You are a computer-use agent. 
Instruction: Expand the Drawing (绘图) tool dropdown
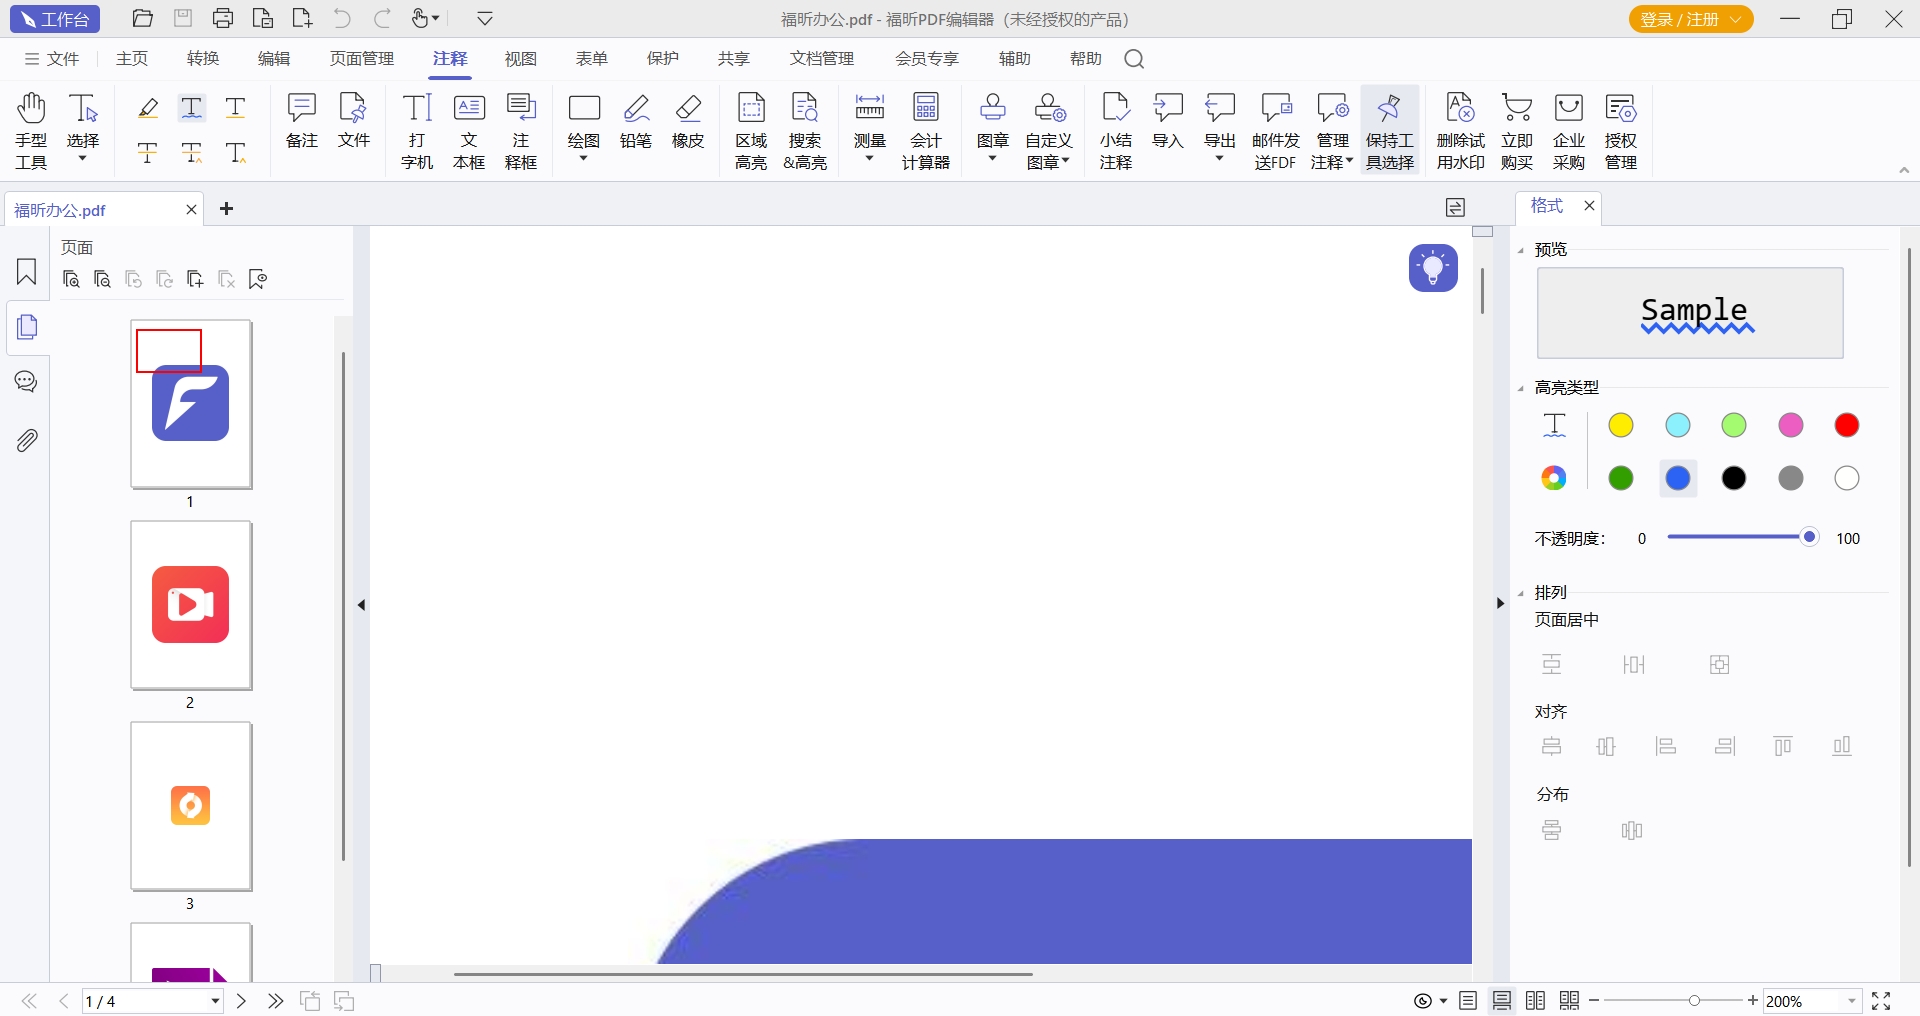584,159
